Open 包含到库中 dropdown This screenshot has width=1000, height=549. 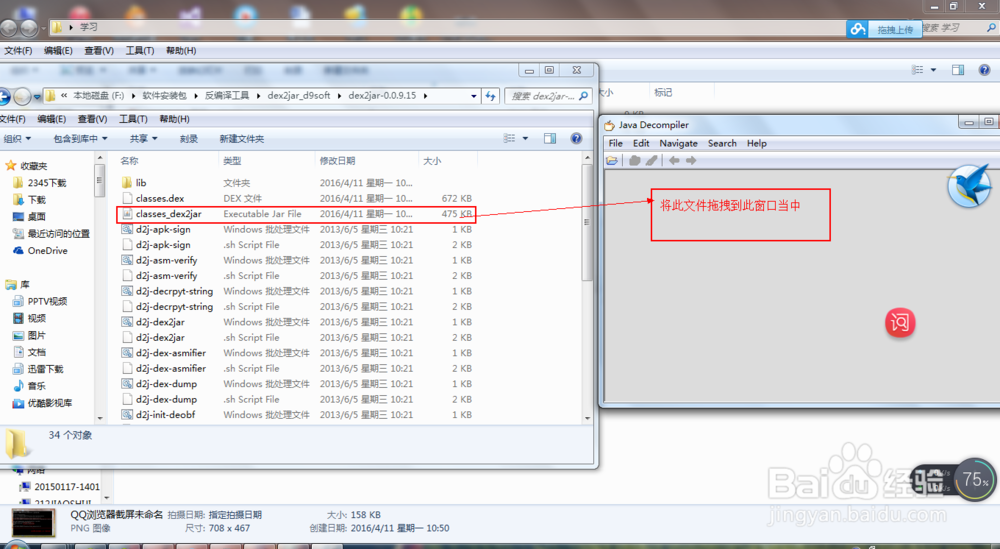(80, 138)
